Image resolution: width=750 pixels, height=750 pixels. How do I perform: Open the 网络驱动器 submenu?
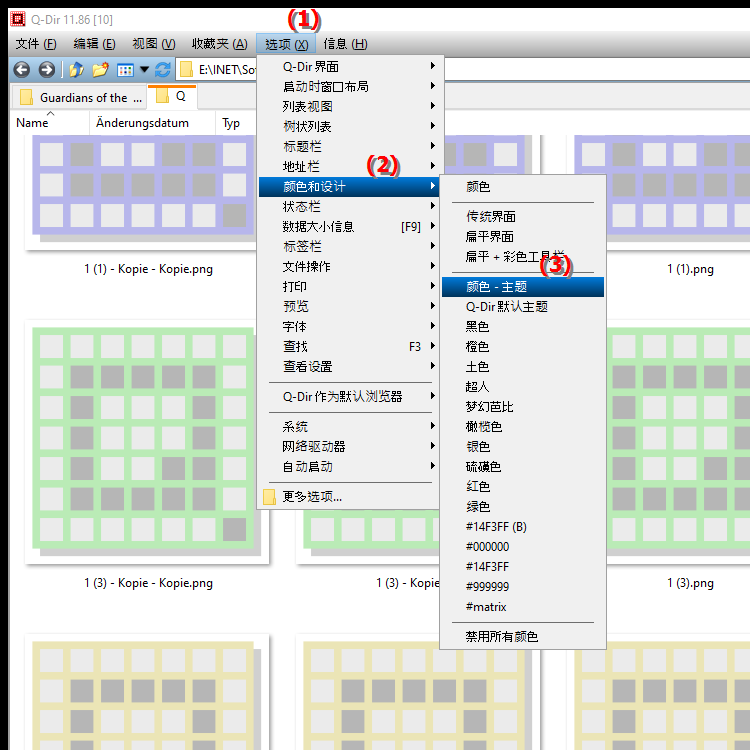[349, 446]
